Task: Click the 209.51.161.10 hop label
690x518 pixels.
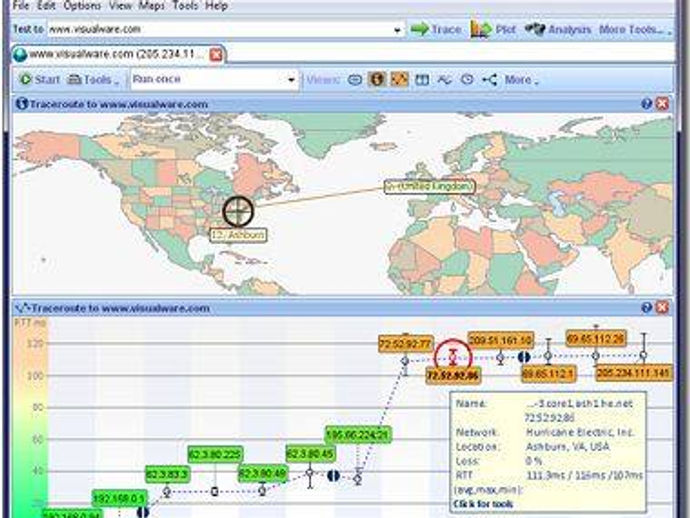Action: (500, 340)
